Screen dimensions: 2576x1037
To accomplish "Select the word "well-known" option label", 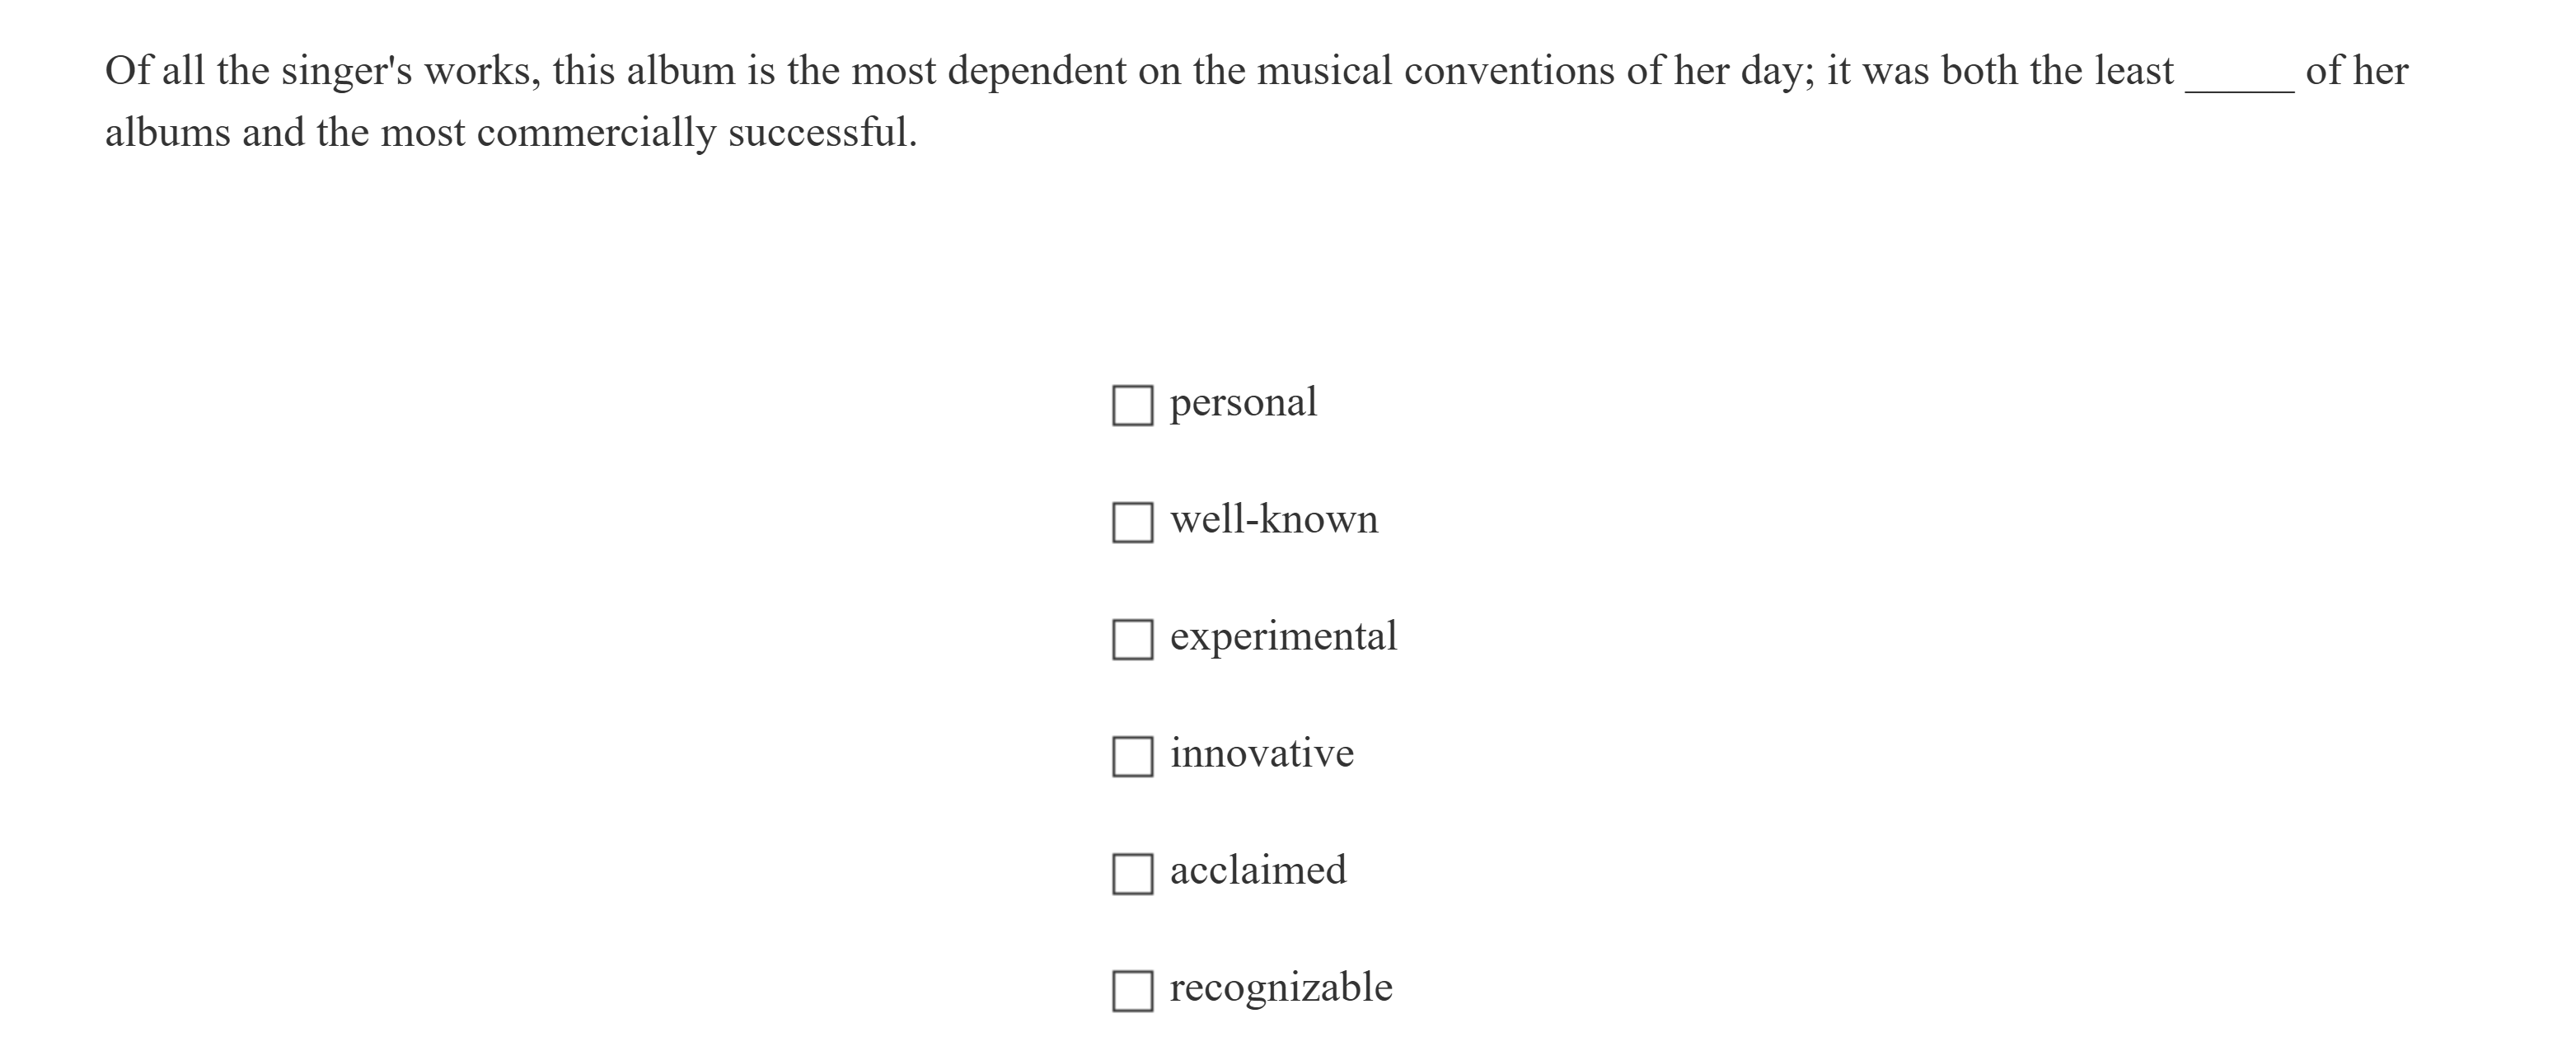I will (x=1274, y=520).
